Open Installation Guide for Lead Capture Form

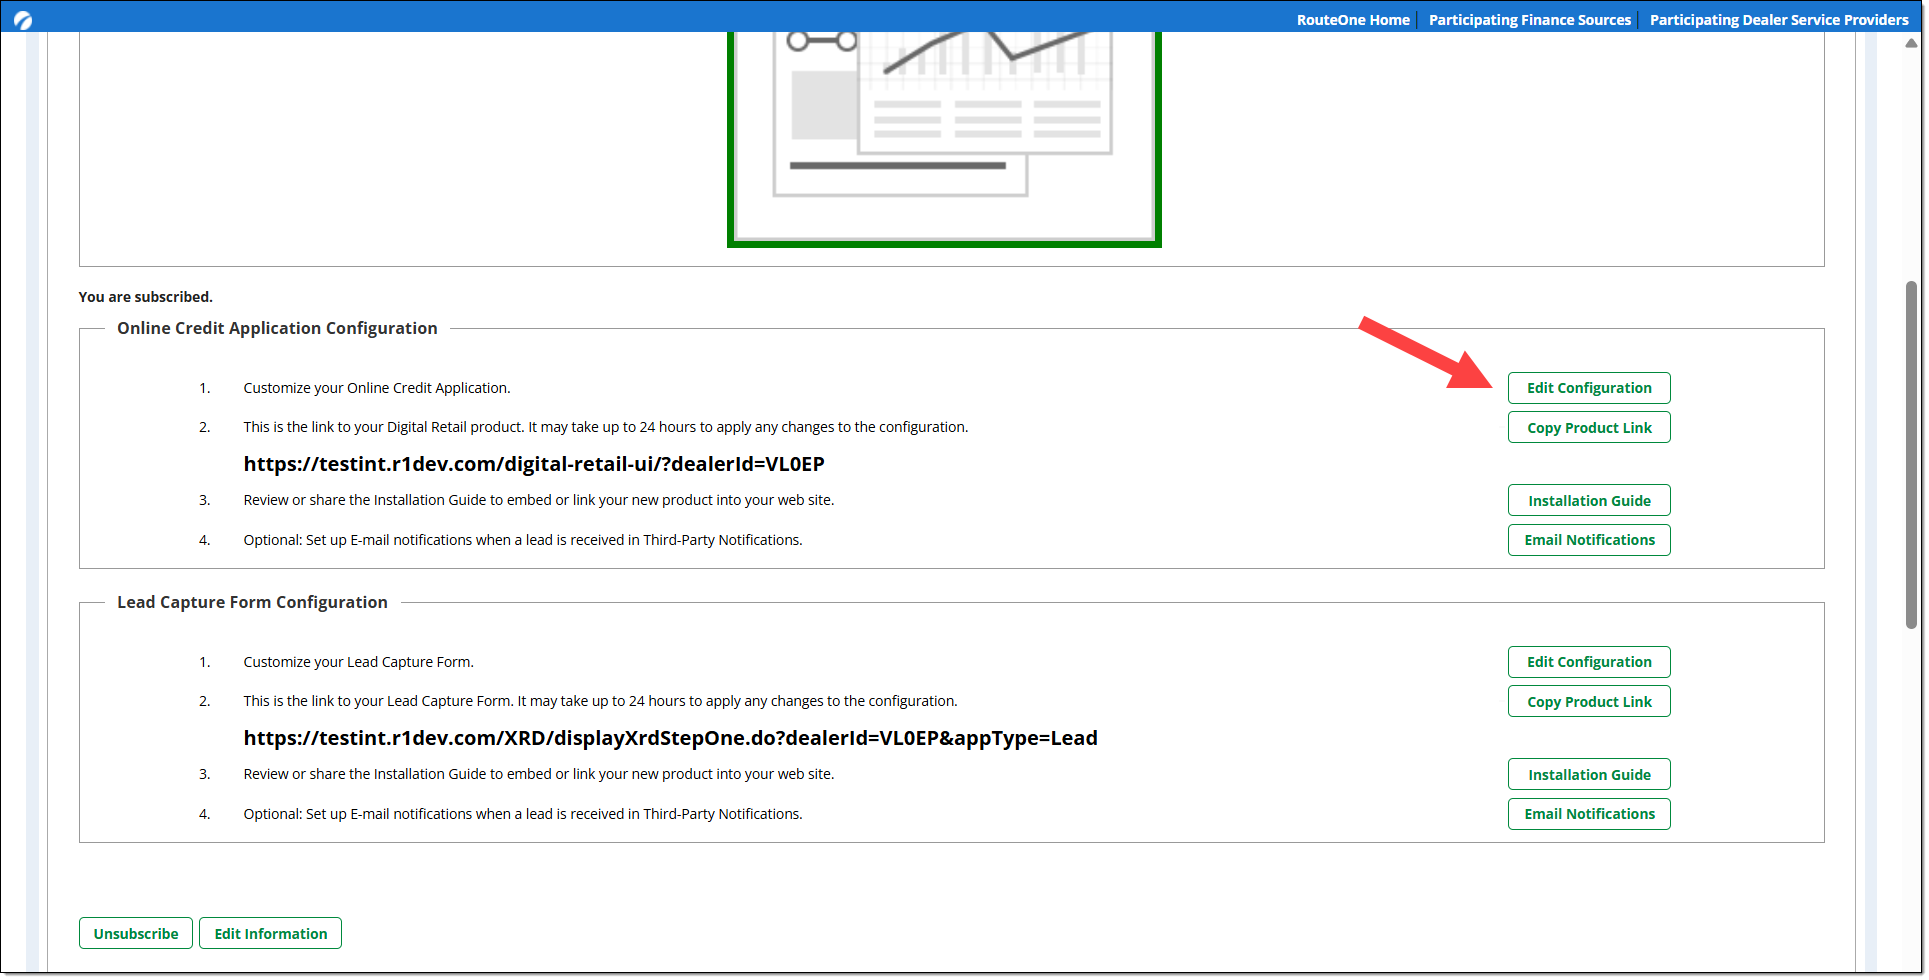pos(1588,775)
